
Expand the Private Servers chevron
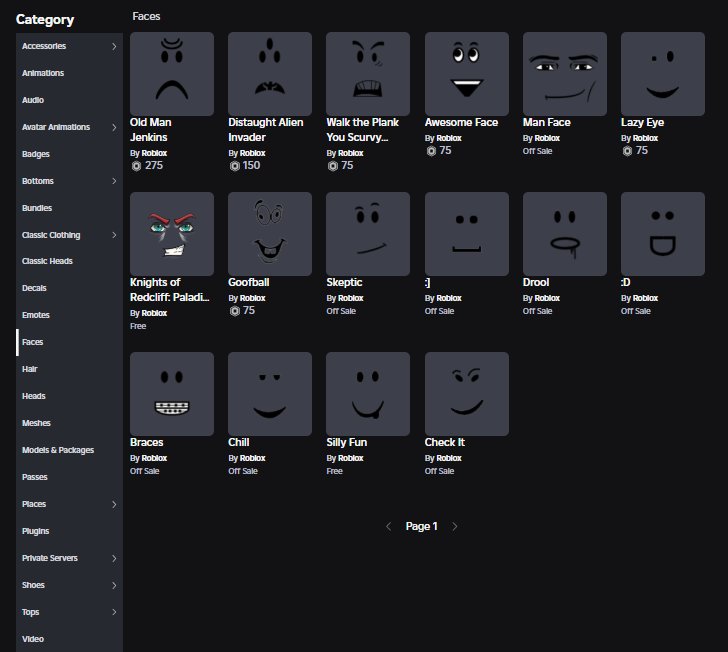(x=114, y=558)
